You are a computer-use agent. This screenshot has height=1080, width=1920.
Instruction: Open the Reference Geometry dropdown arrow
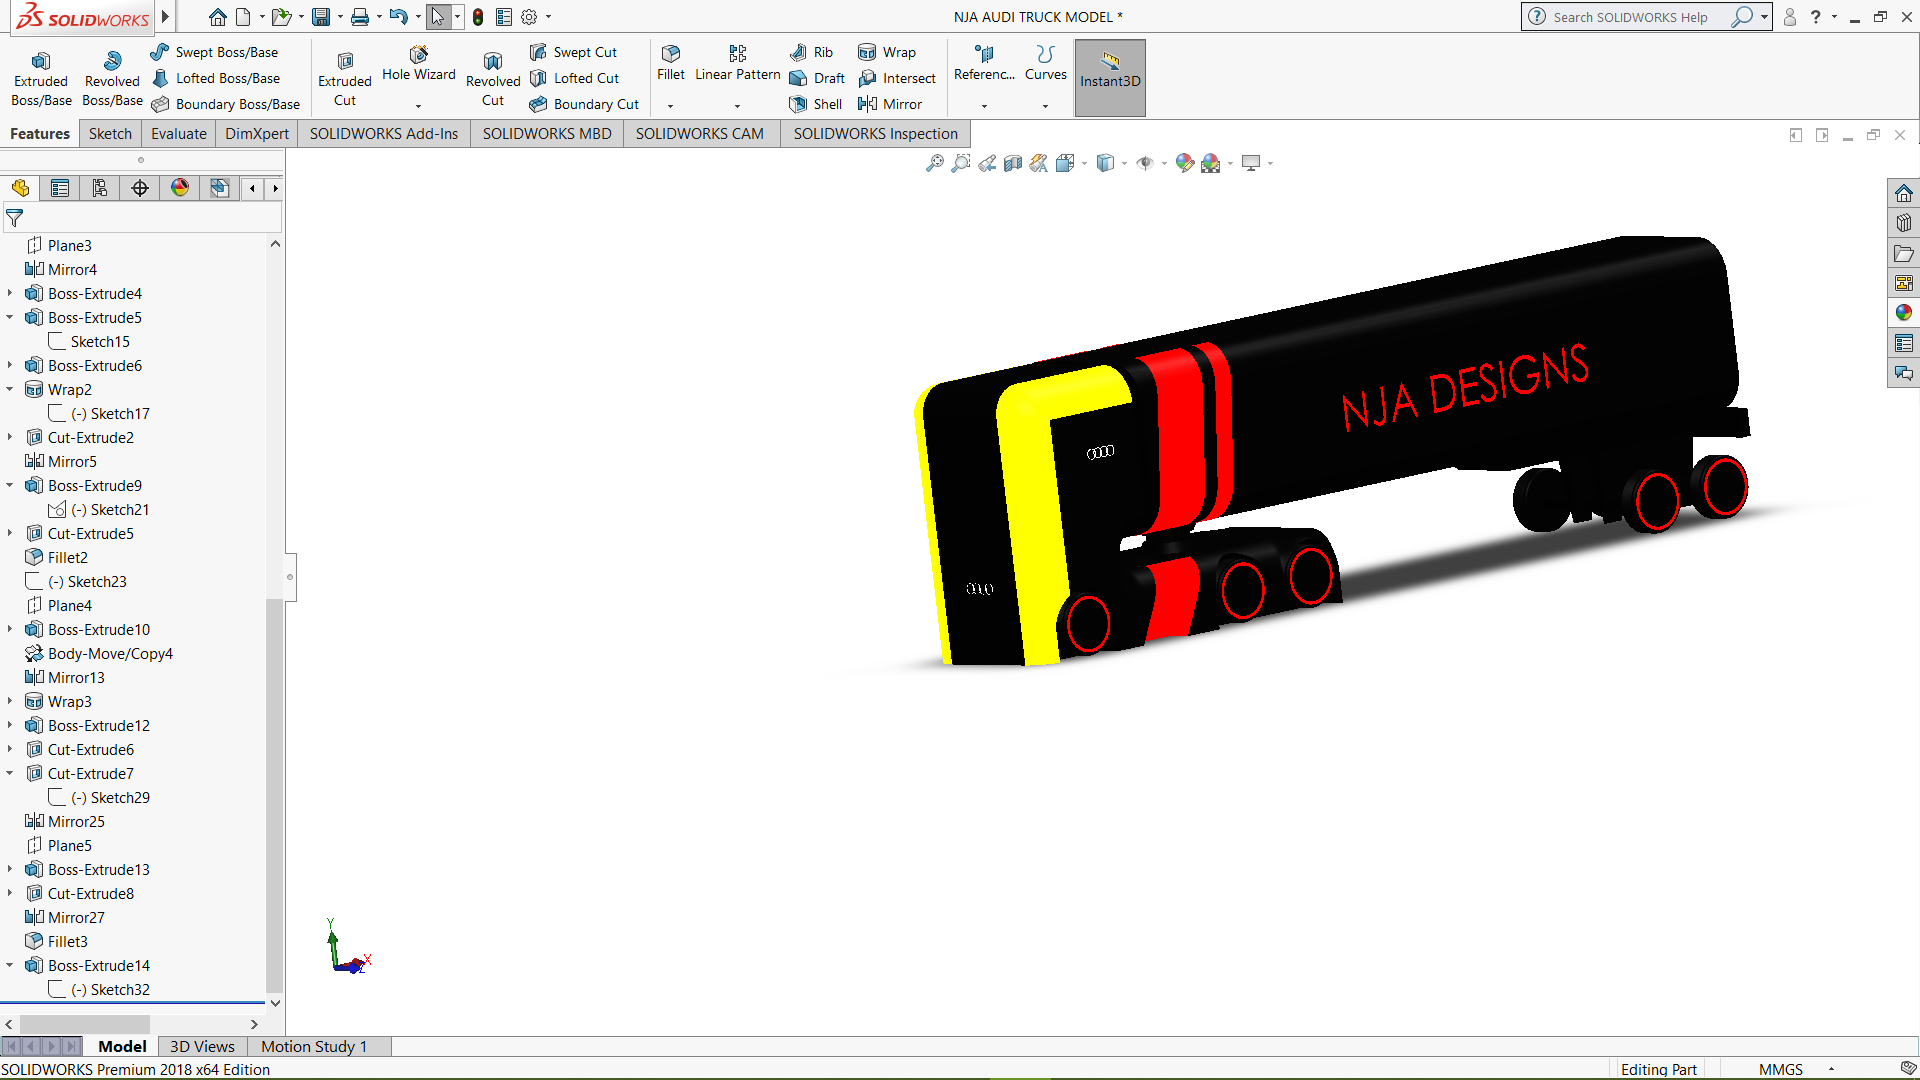(x=984, y=106)
